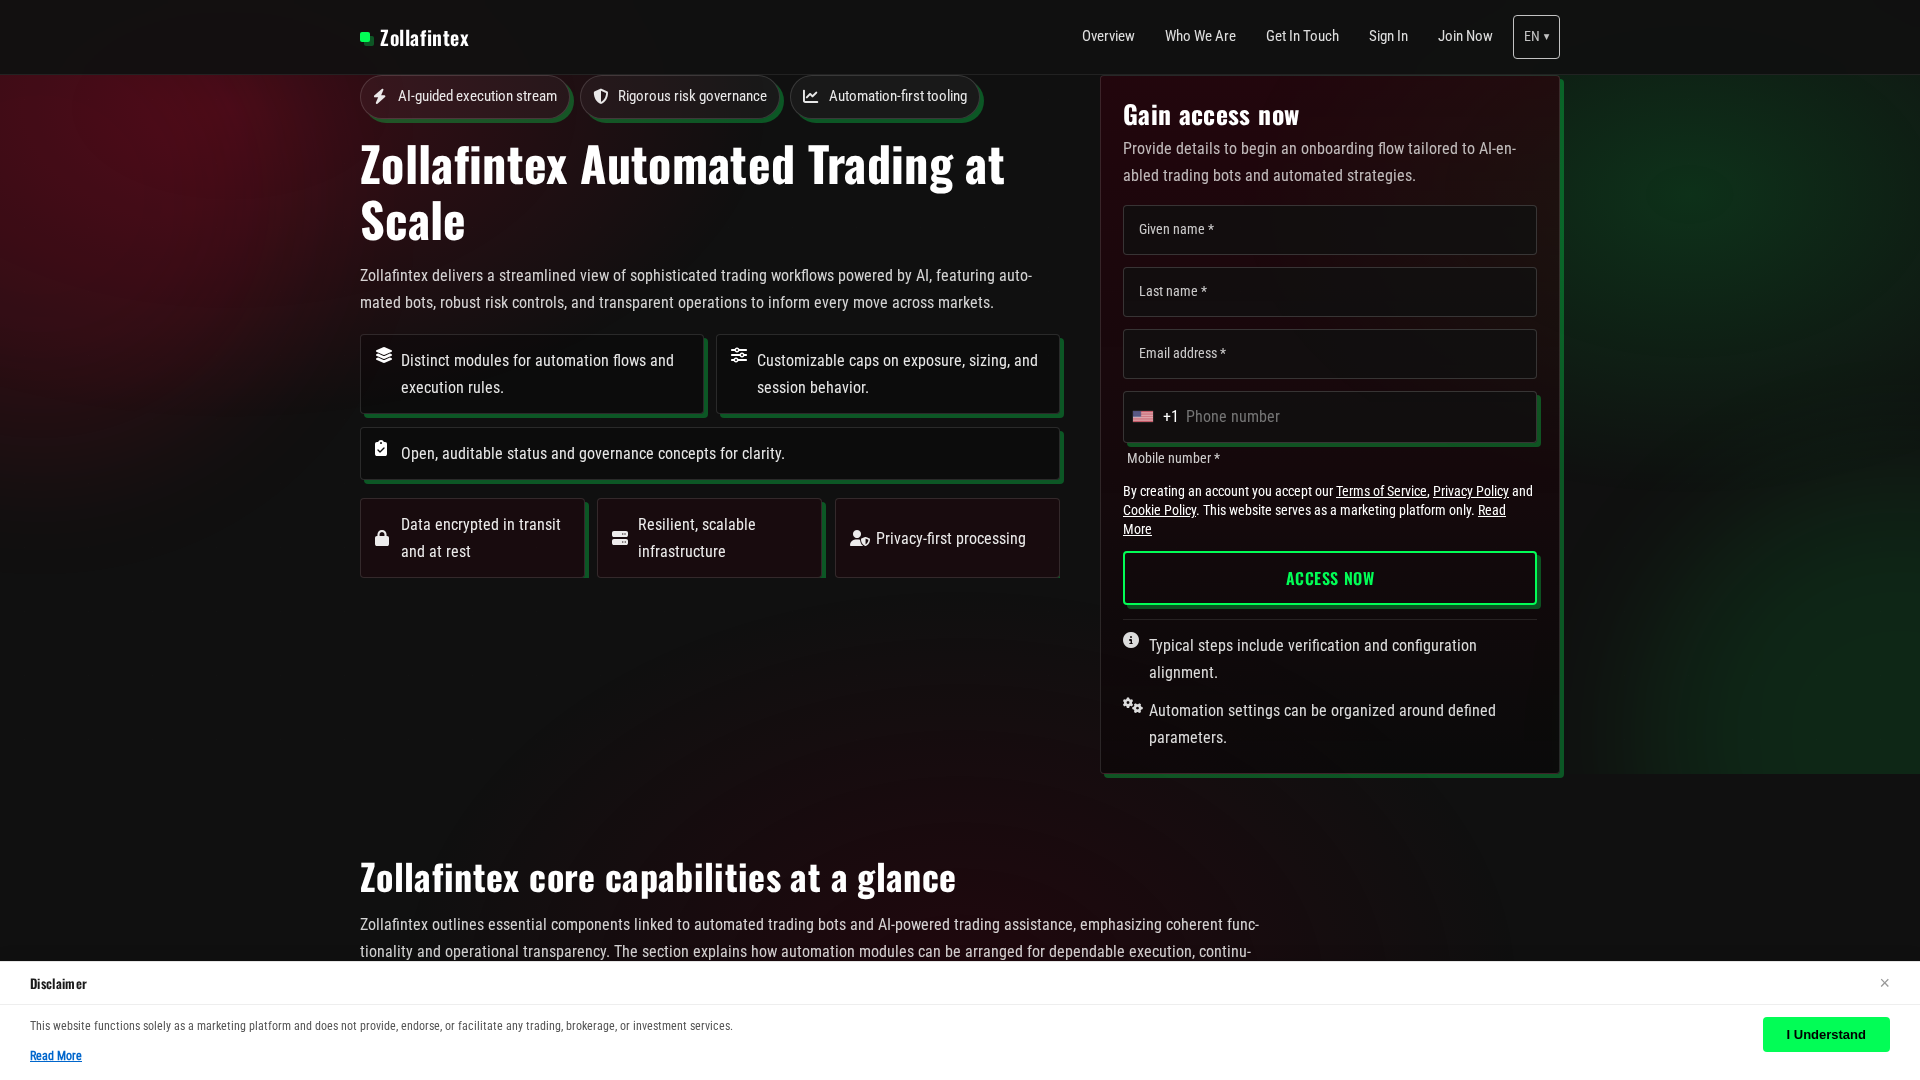Click the Disclaimer title text

58,984
